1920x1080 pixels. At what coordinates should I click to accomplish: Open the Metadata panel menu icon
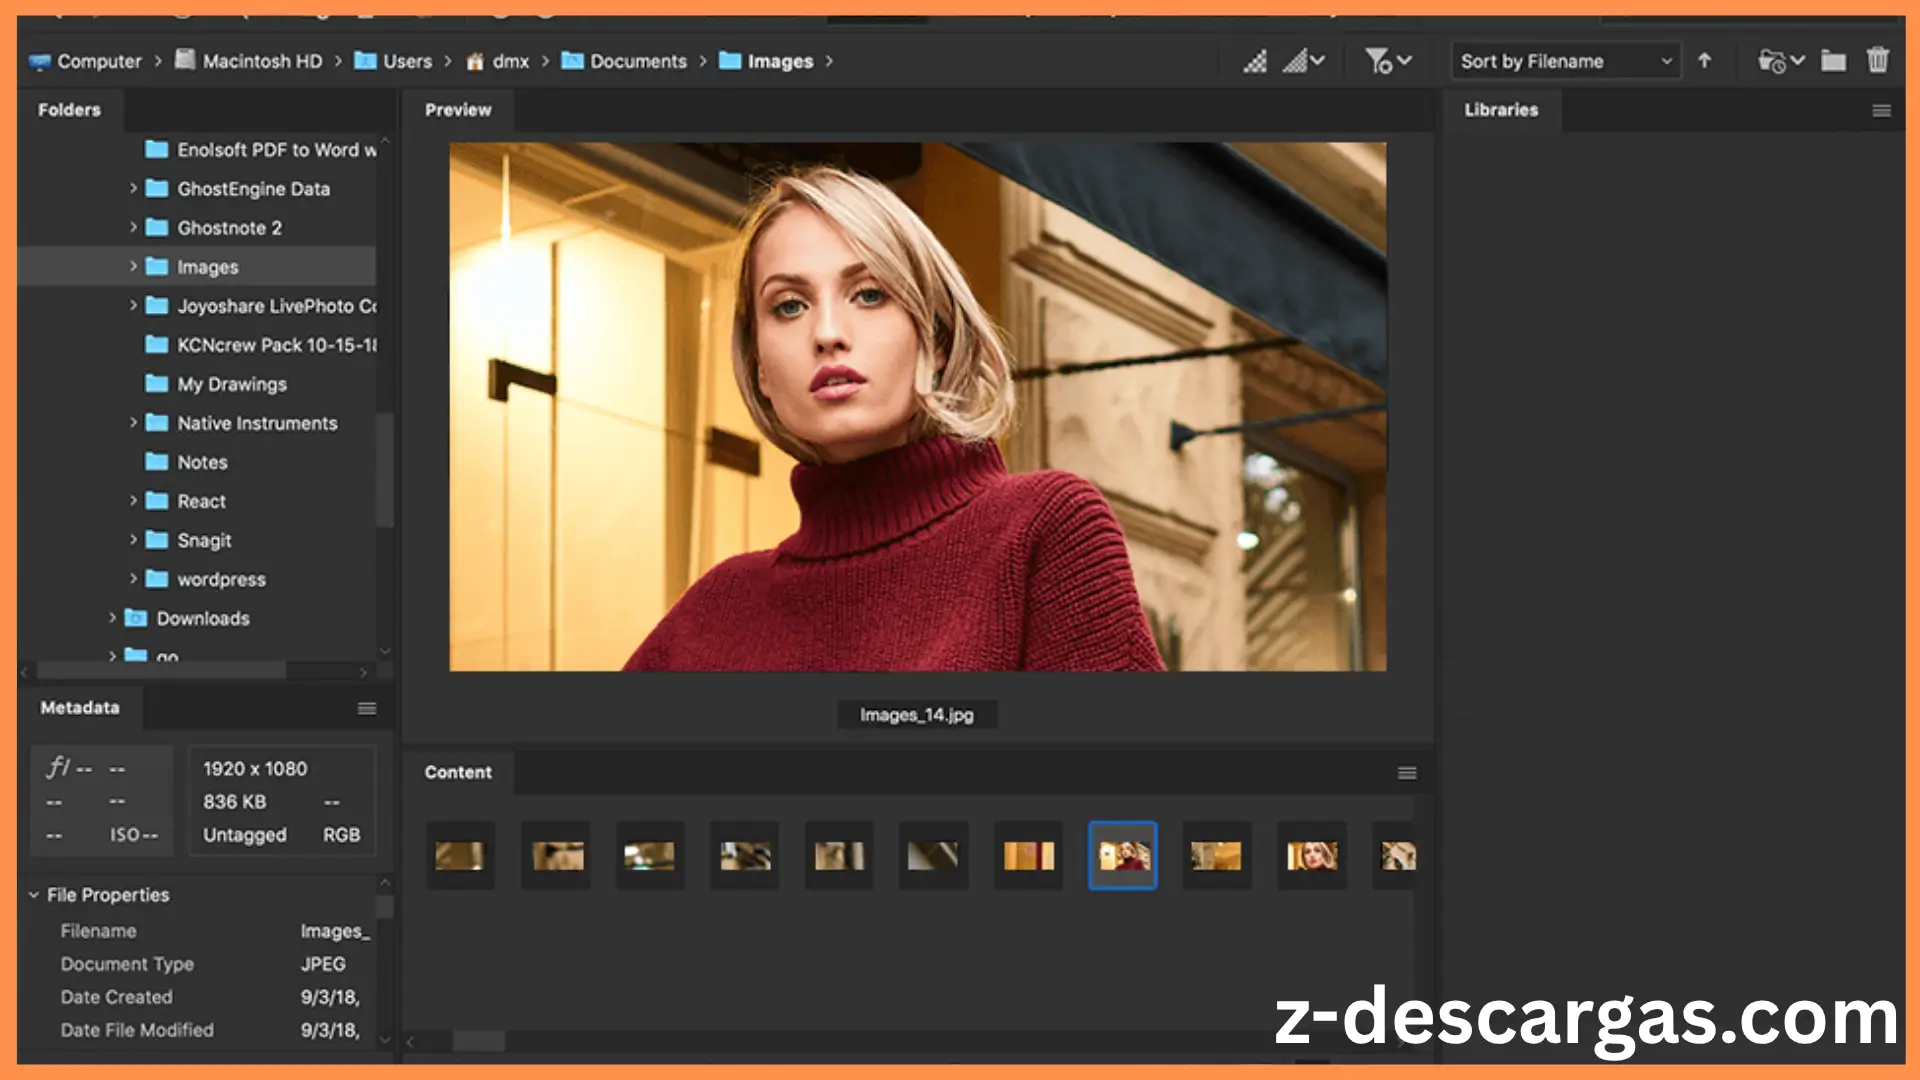tap(367, 709)
